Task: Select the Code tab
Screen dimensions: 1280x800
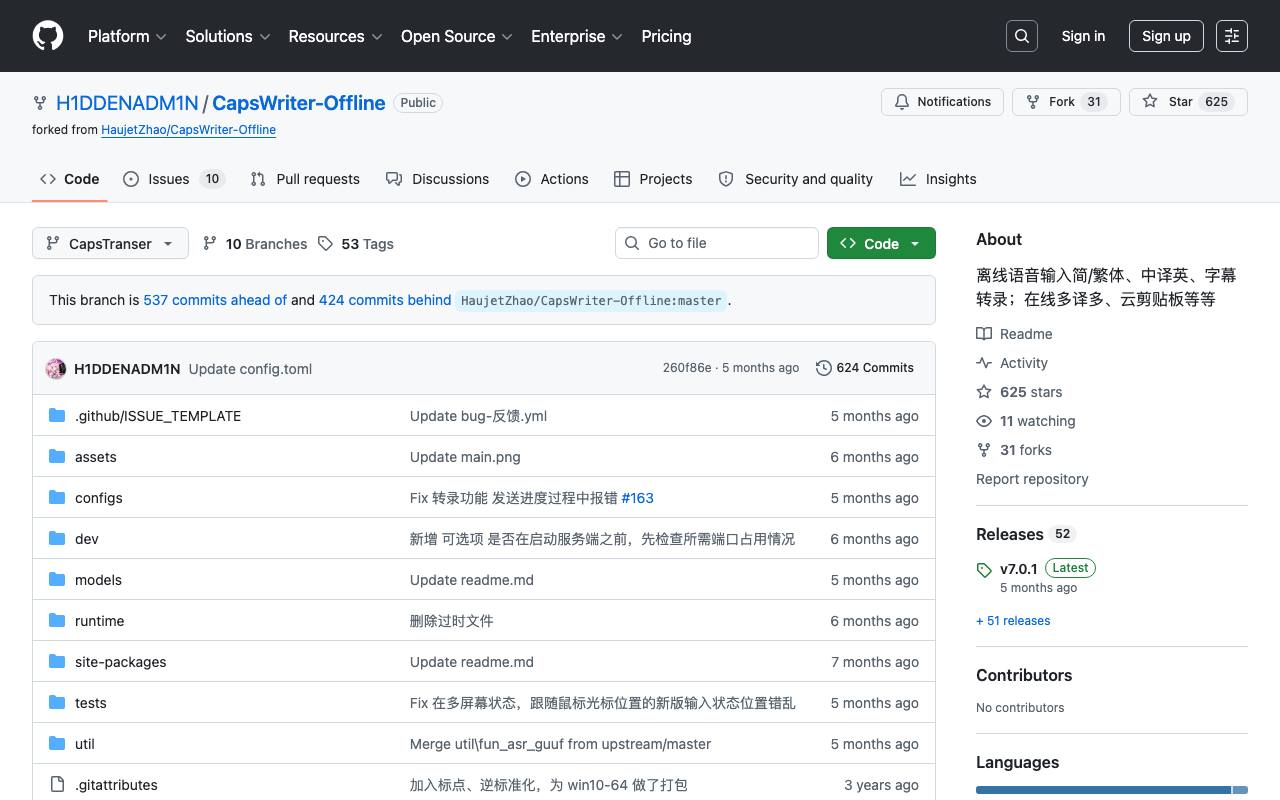Action: click(70, 179)
